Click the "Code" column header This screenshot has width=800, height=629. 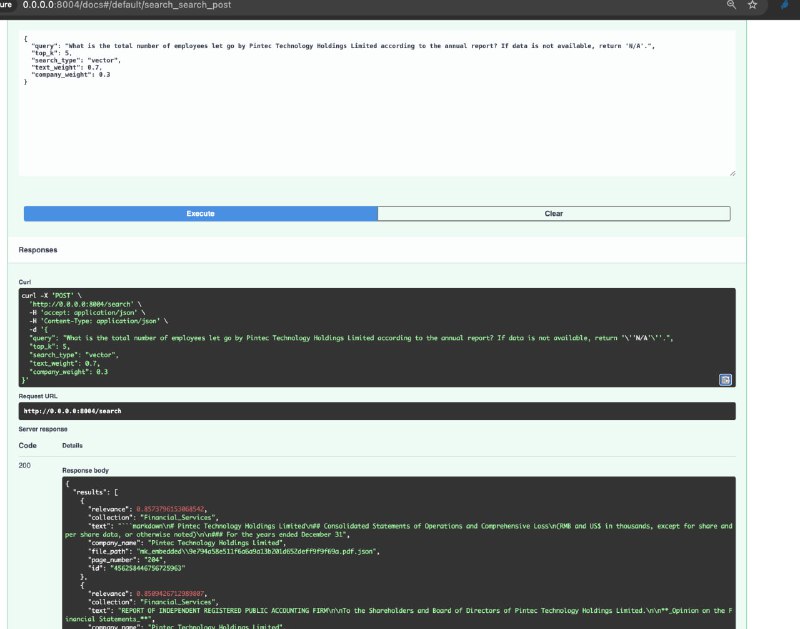(28, 446)
